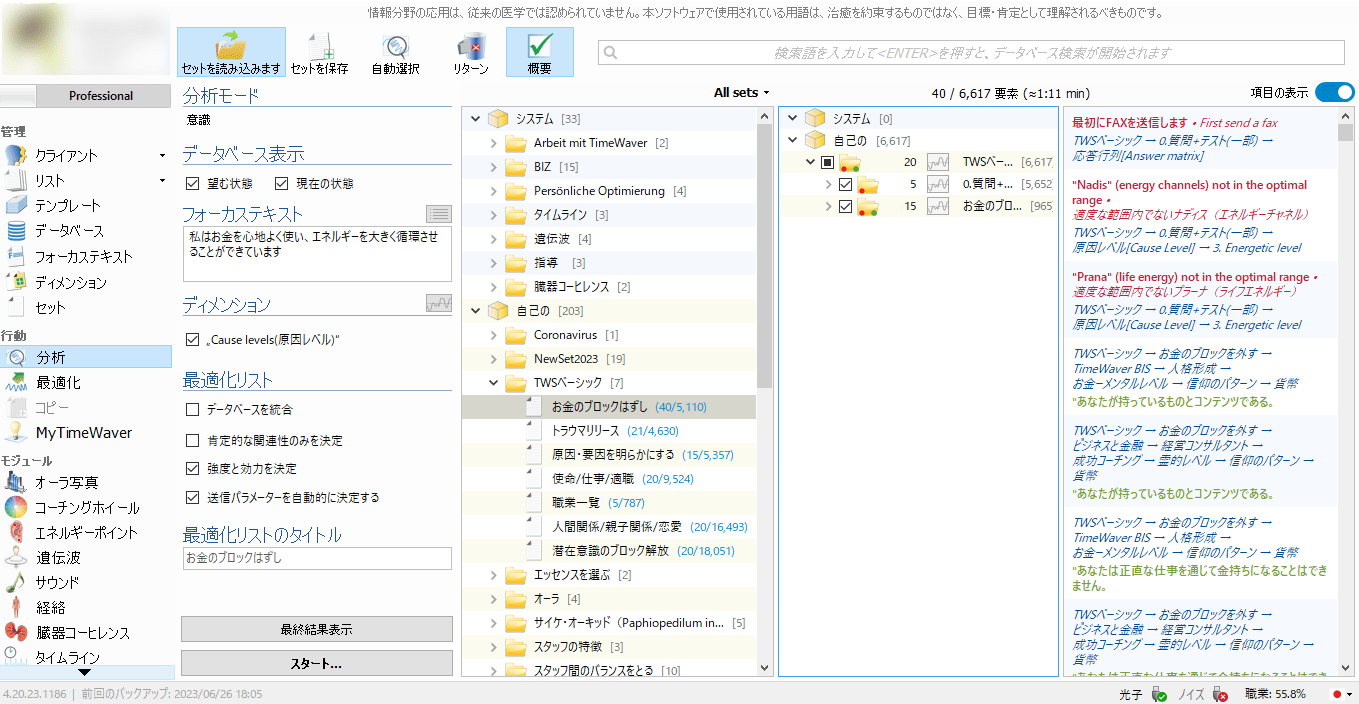Open データベース in the sidebar
The width and height of the screenshot is (1359, 704).
tap(69, 231)
